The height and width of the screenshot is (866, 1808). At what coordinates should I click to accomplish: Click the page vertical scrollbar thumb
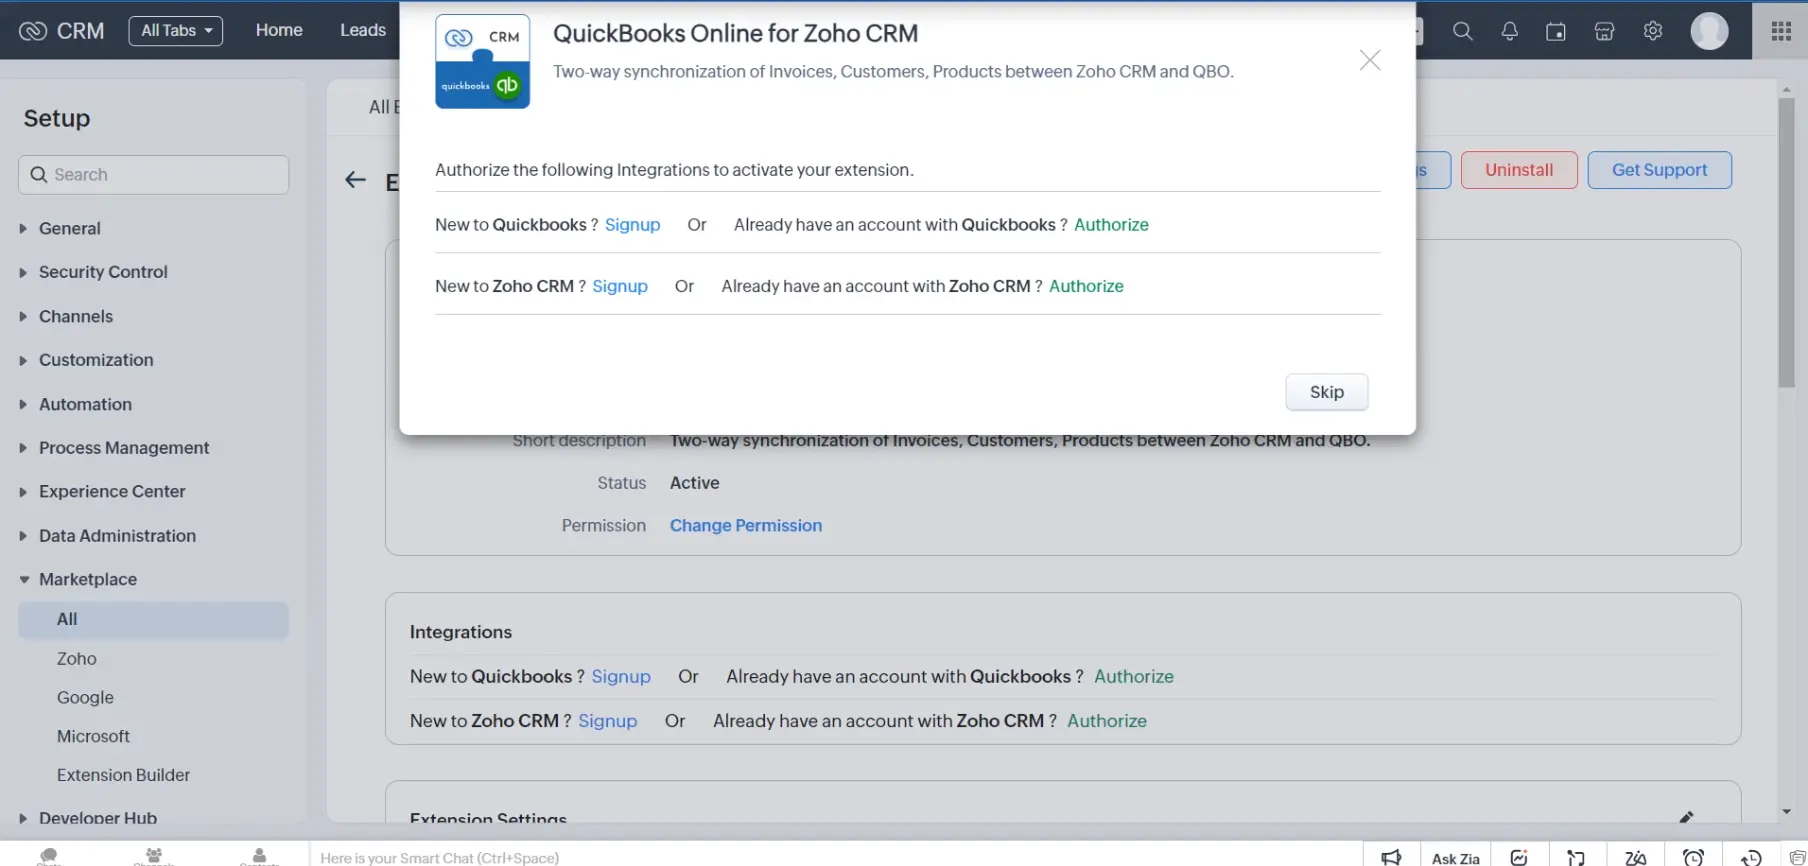coord(1787,243)
